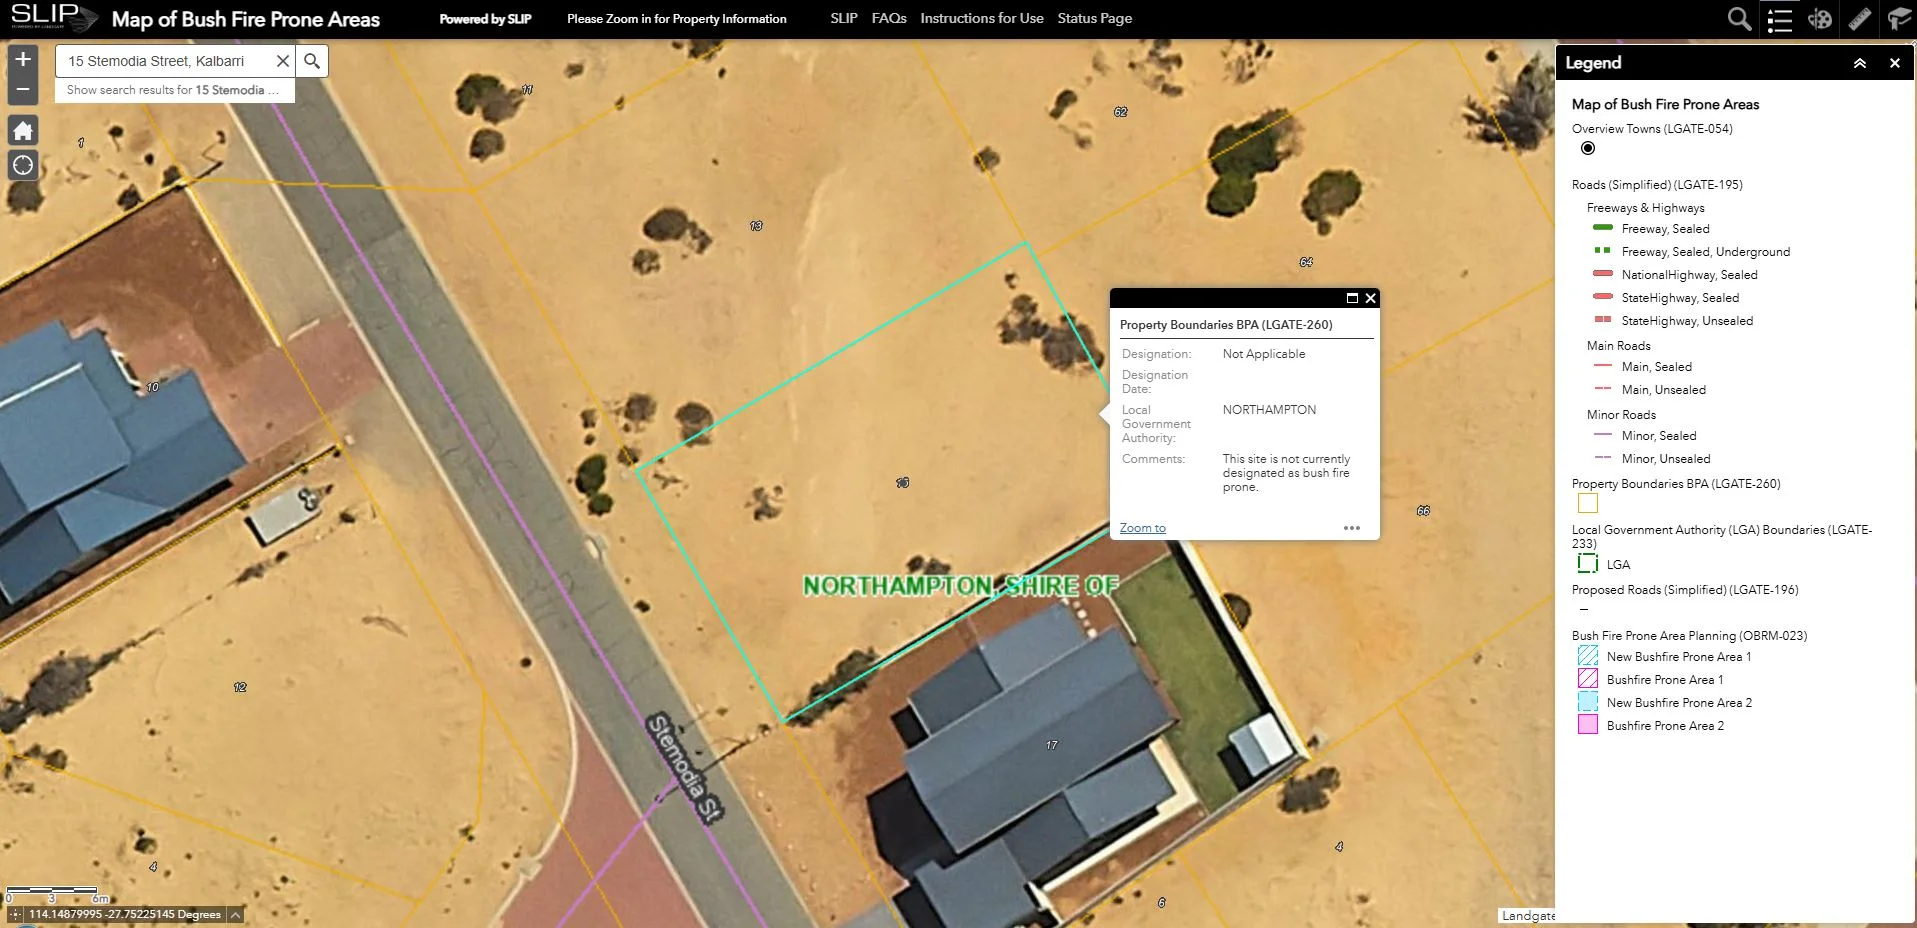The image size is (1917, 928).
Task: Open the Legend panel icon
Action: (1781, 19)
